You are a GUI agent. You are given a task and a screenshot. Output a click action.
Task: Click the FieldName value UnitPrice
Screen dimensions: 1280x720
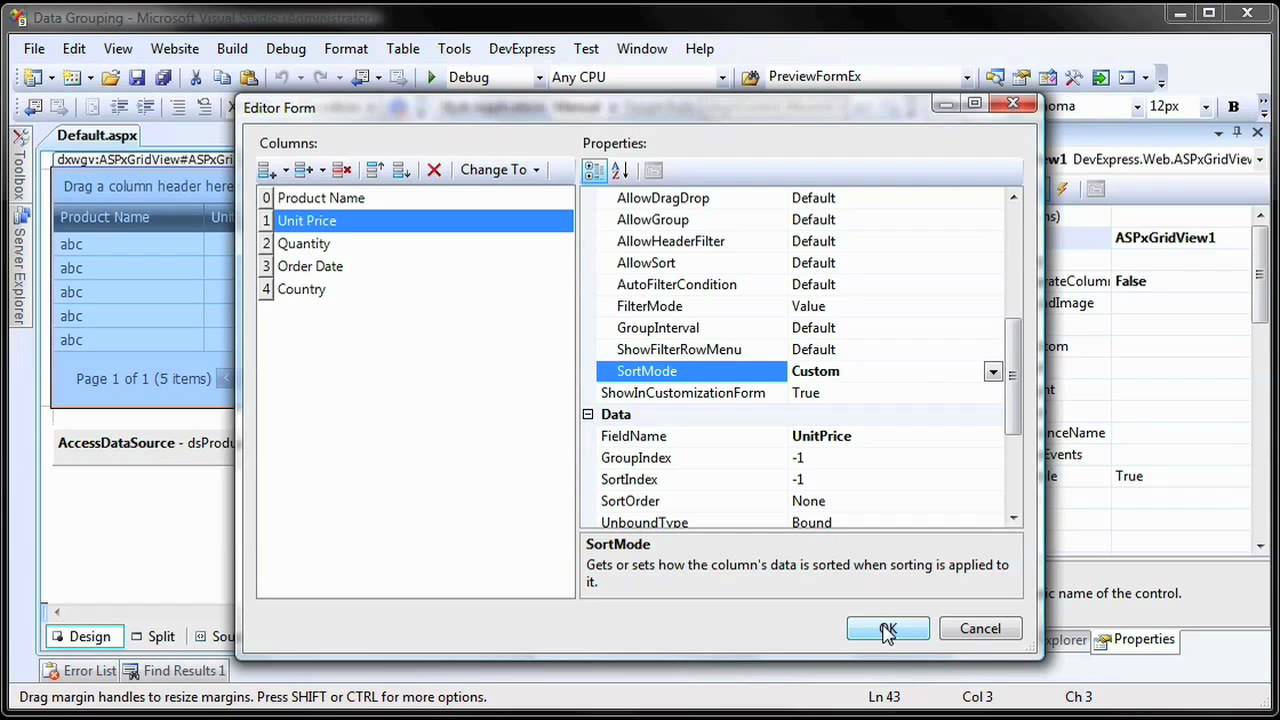(822, 437)
